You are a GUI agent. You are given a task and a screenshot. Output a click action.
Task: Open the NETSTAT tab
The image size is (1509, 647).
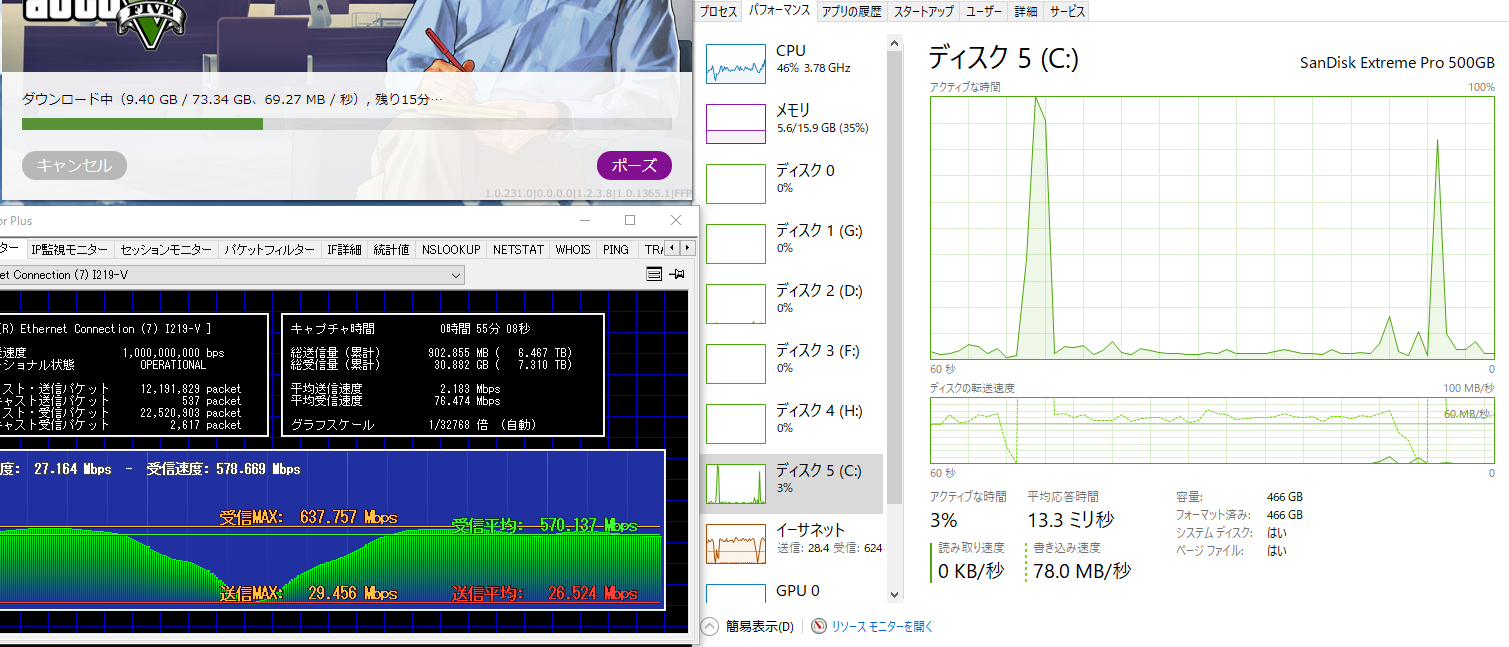pyautogui.click(x=518, y=250)
